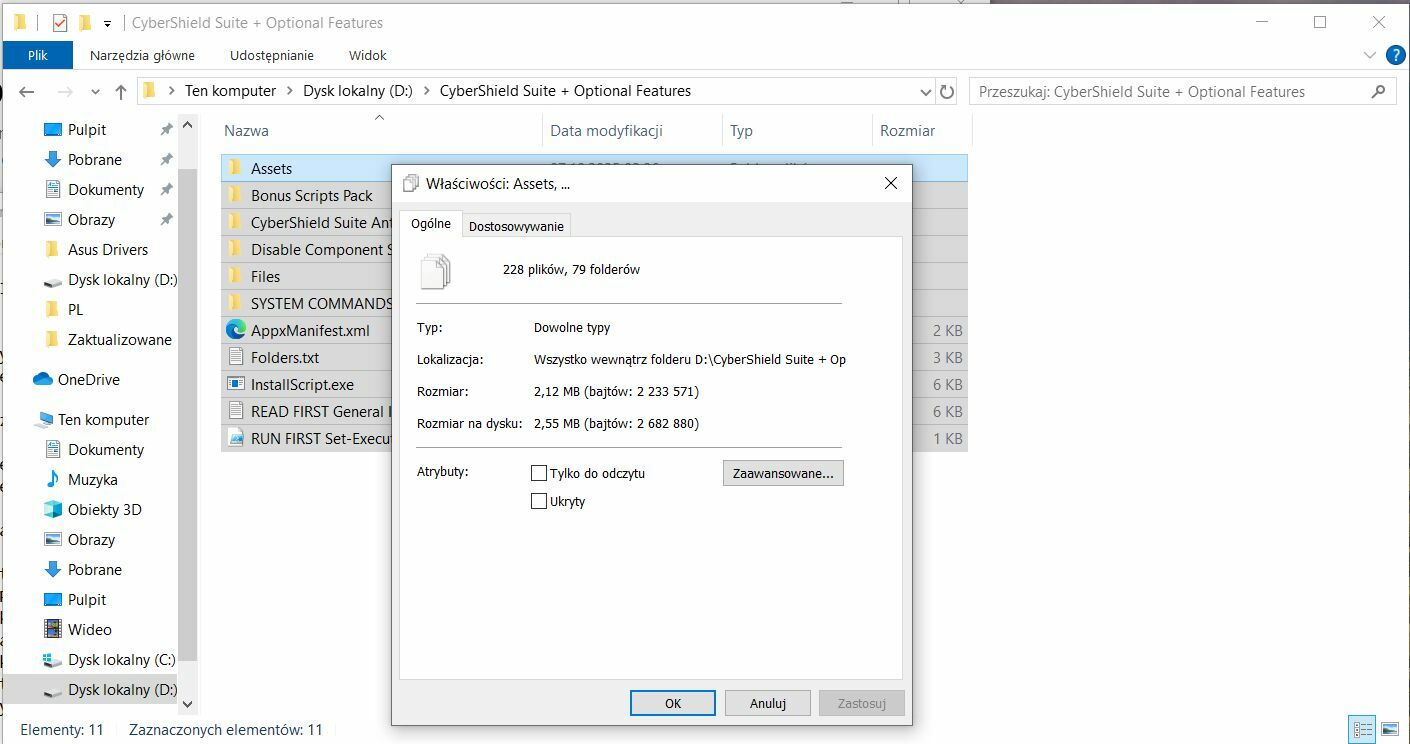
Task: Open the Widok ribbon tab
Action: pos(367,55)
